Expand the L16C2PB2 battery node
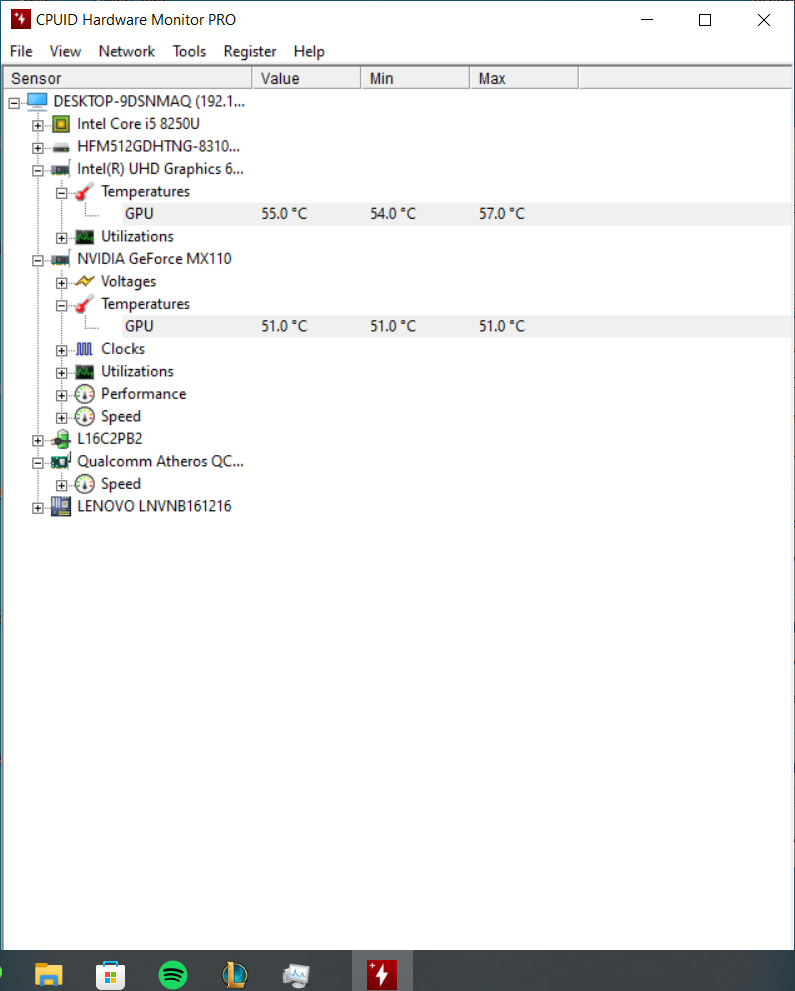 [x=38, y=441]
